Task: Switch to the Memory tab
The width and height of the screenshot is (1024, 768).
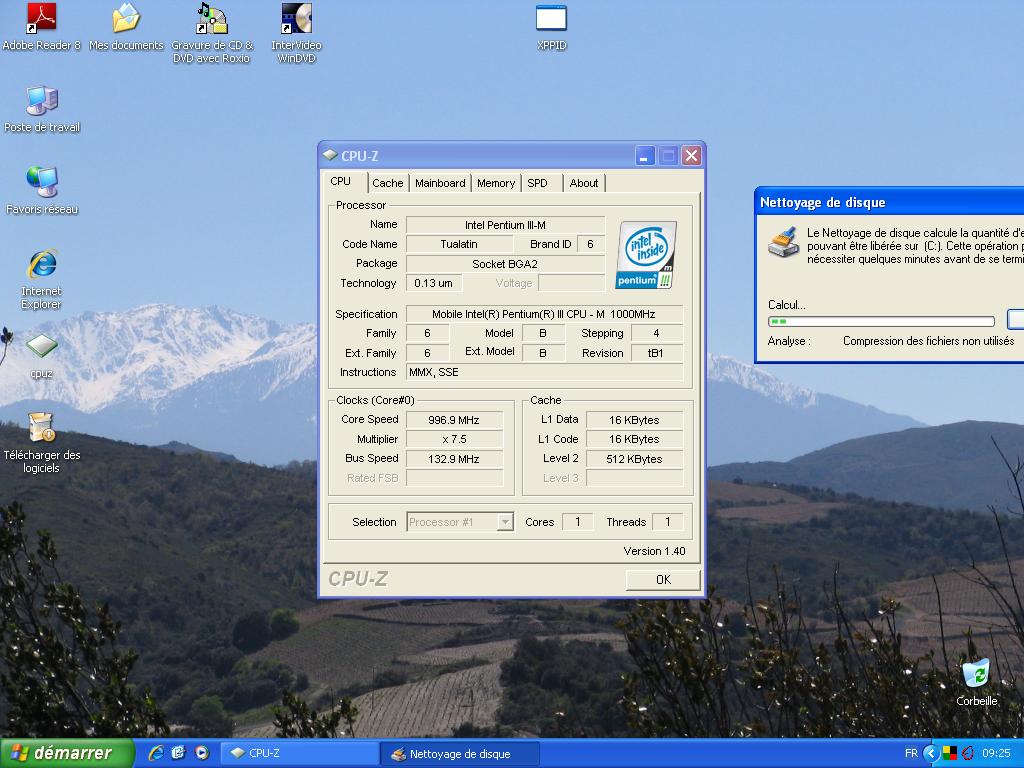Action: point(496,183)
